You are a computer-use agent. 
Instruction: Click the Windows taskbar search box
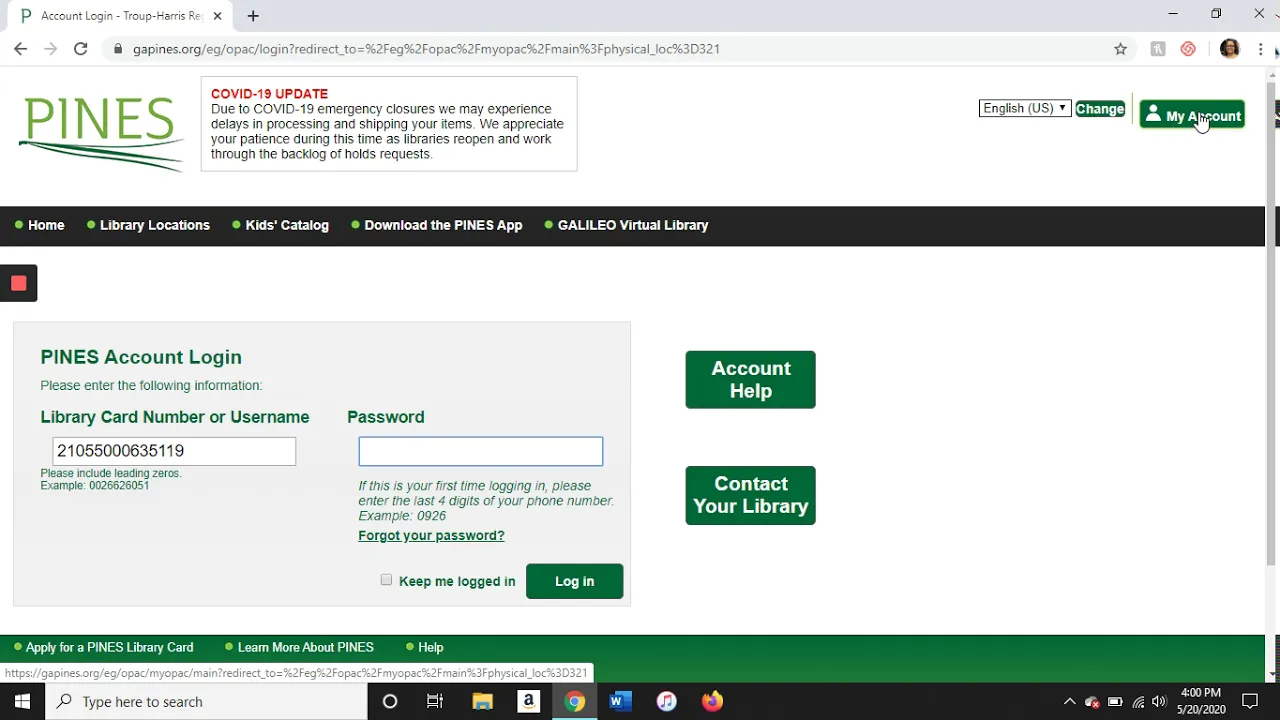[x=207, y=701]
